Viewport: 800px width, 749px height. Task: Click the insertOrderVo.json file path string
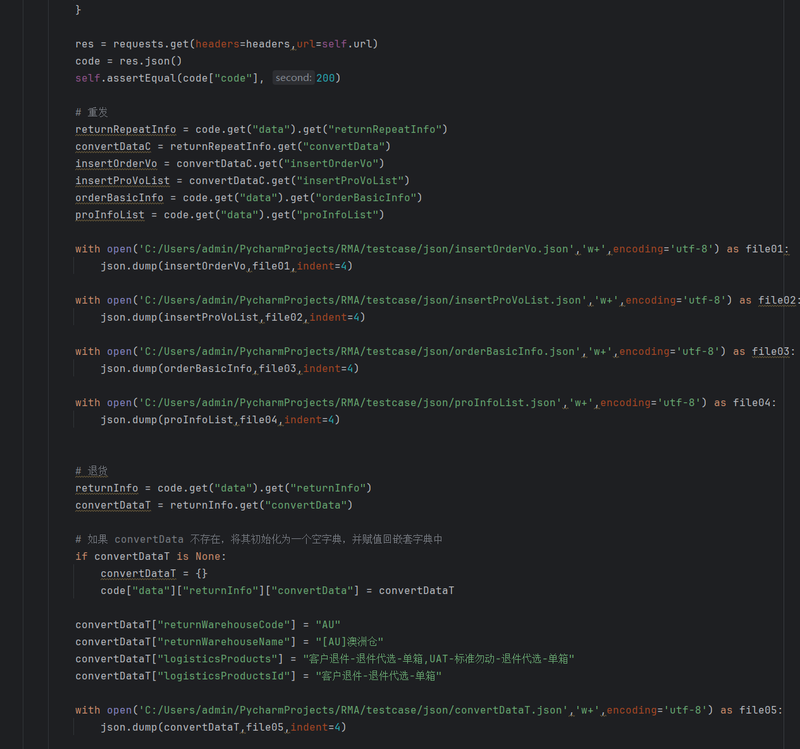356,249
